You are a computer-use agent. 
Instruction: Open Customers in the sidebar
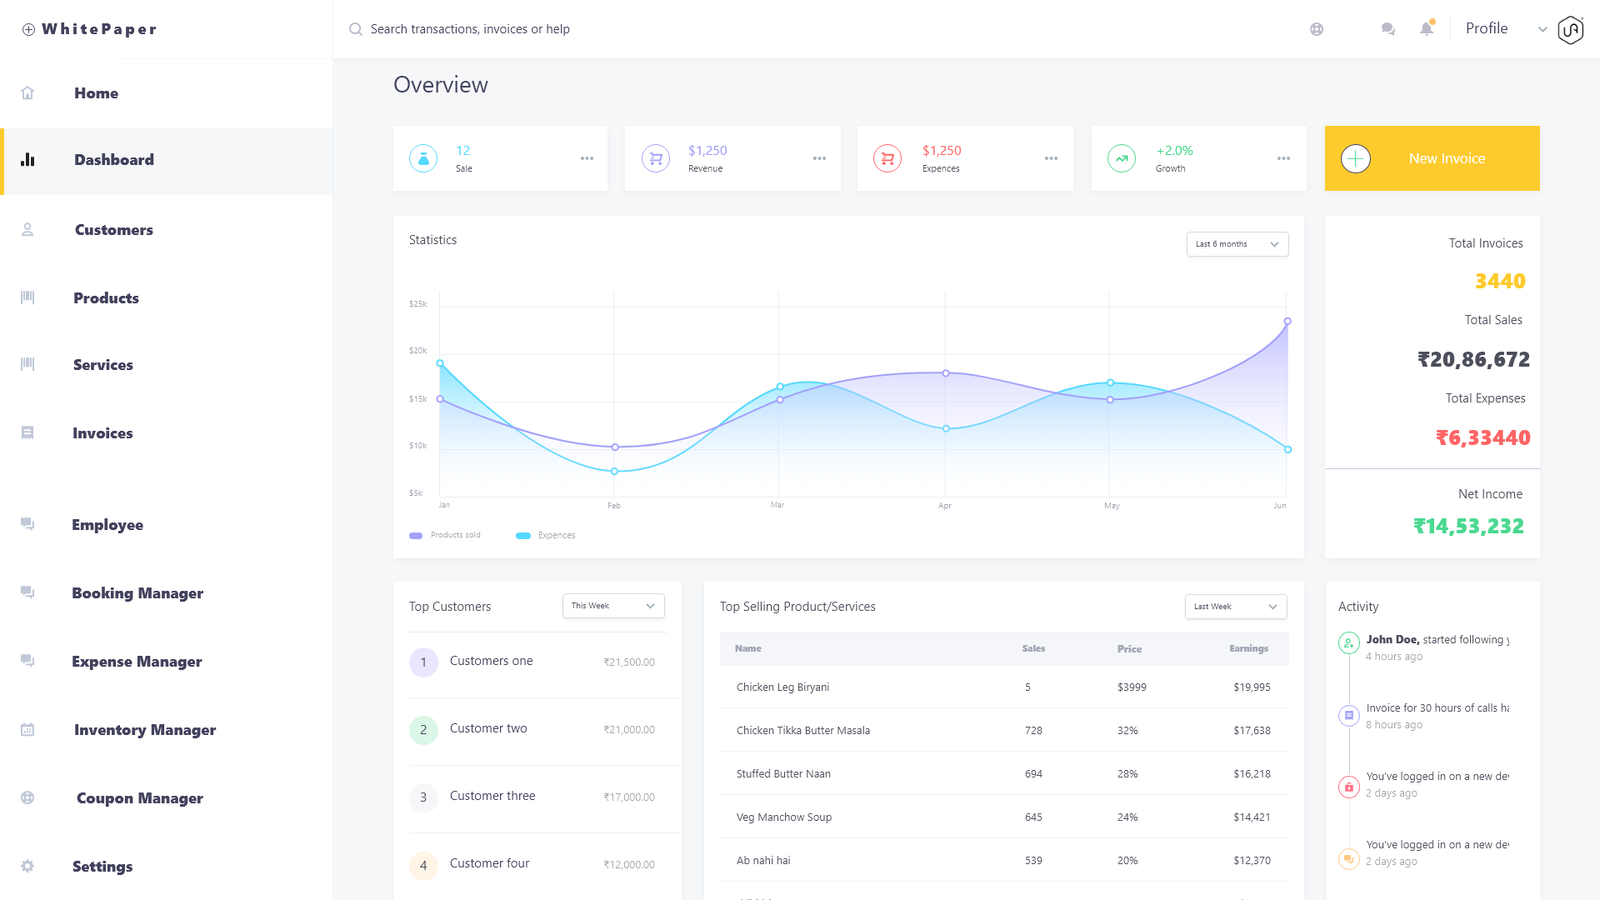click(113, 230)
